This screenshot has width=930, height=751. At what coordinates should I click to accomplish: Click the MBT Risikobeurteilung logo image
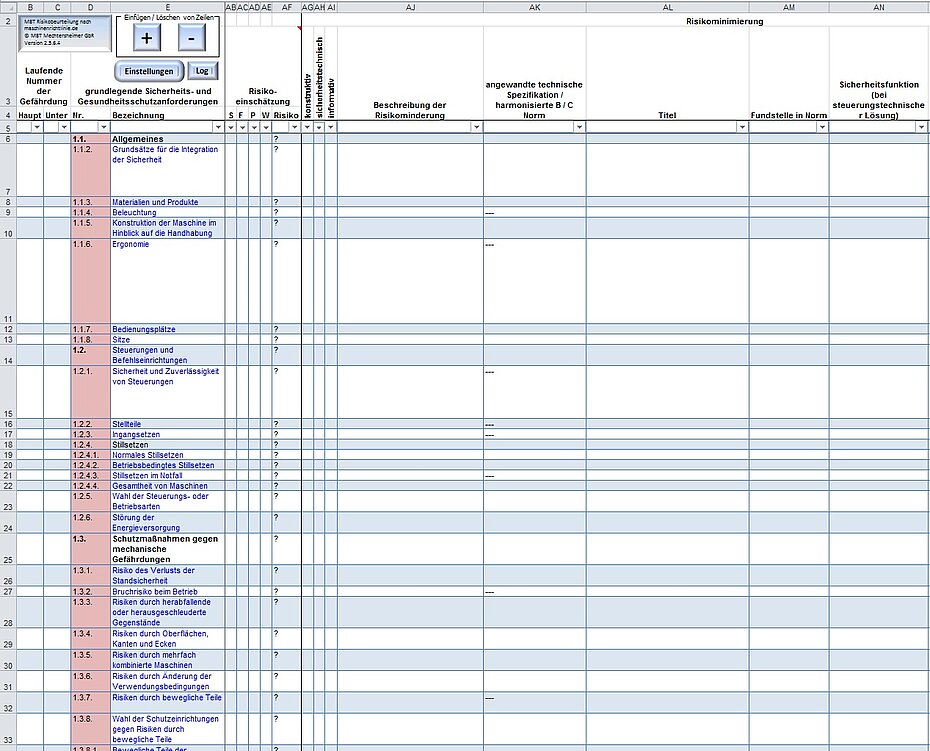(65, 32)
